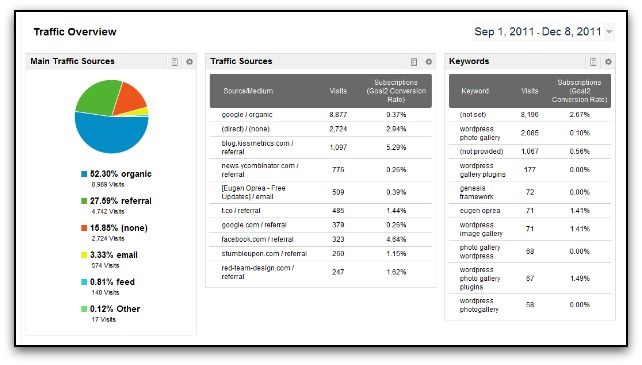Click Keywords widget export icon
642x365 pixels.
coord(593,62)
